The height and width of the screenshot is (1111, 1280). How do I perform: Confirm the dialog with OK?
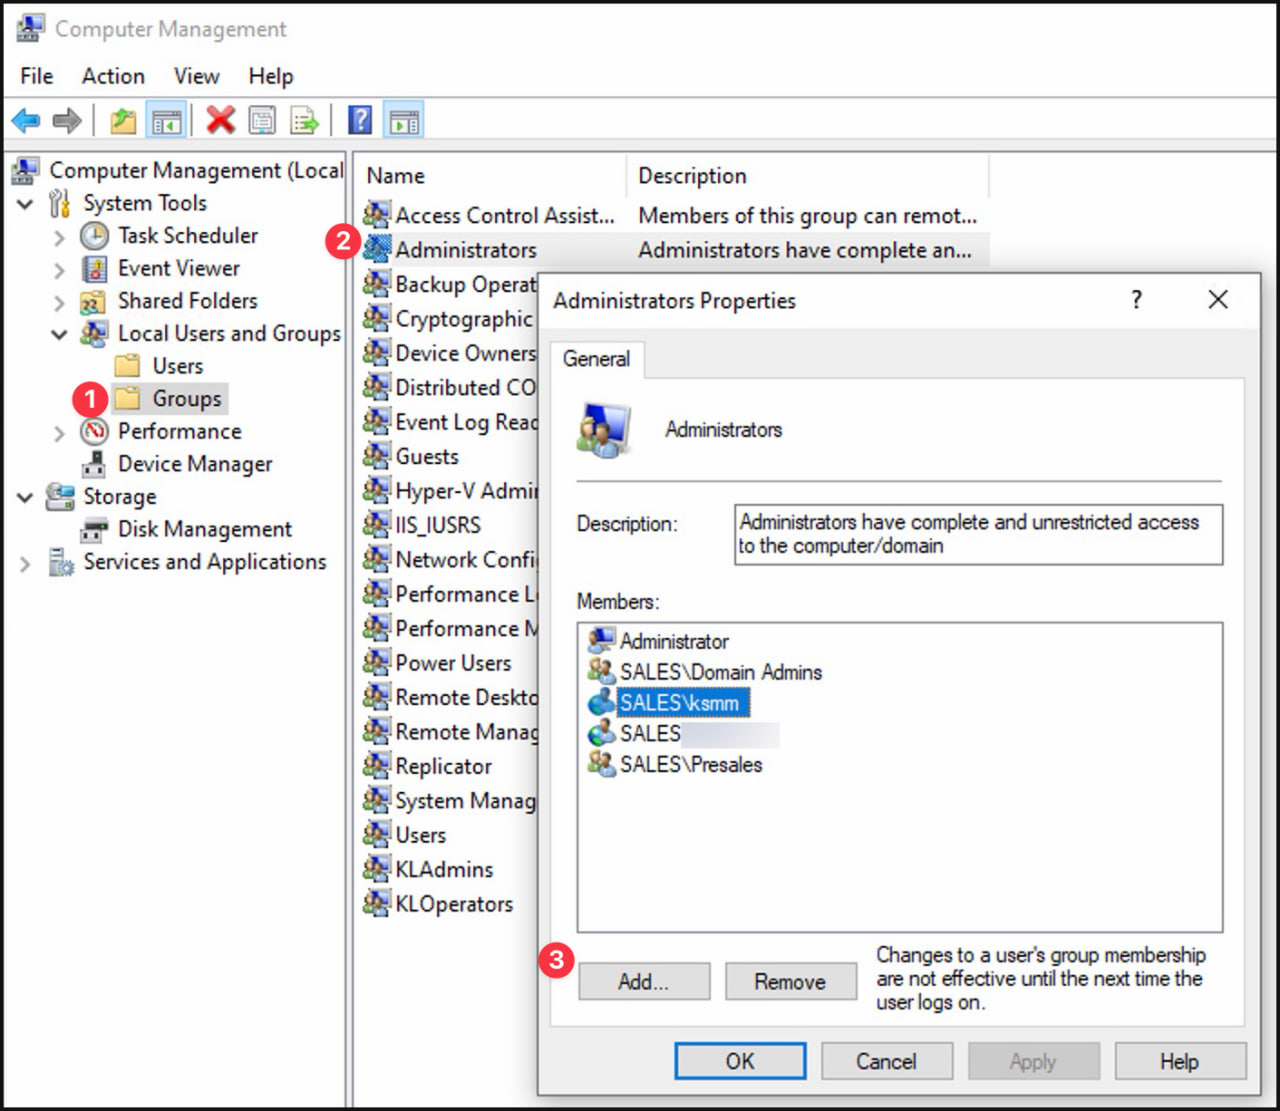[x=740, y=1061]
